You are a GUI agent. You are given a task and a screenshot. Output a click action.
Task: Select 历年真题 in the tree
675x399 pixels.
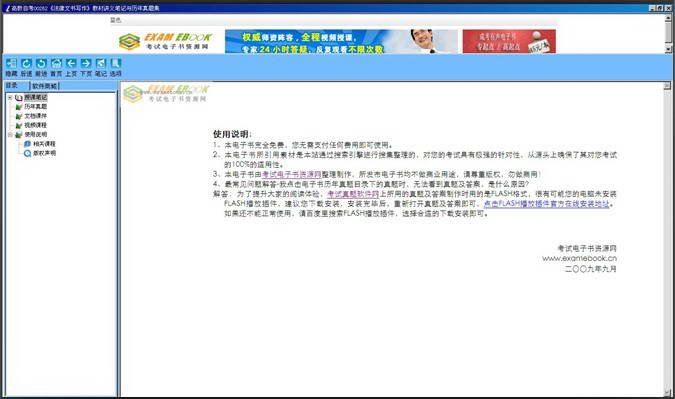[x=36, y=107]
